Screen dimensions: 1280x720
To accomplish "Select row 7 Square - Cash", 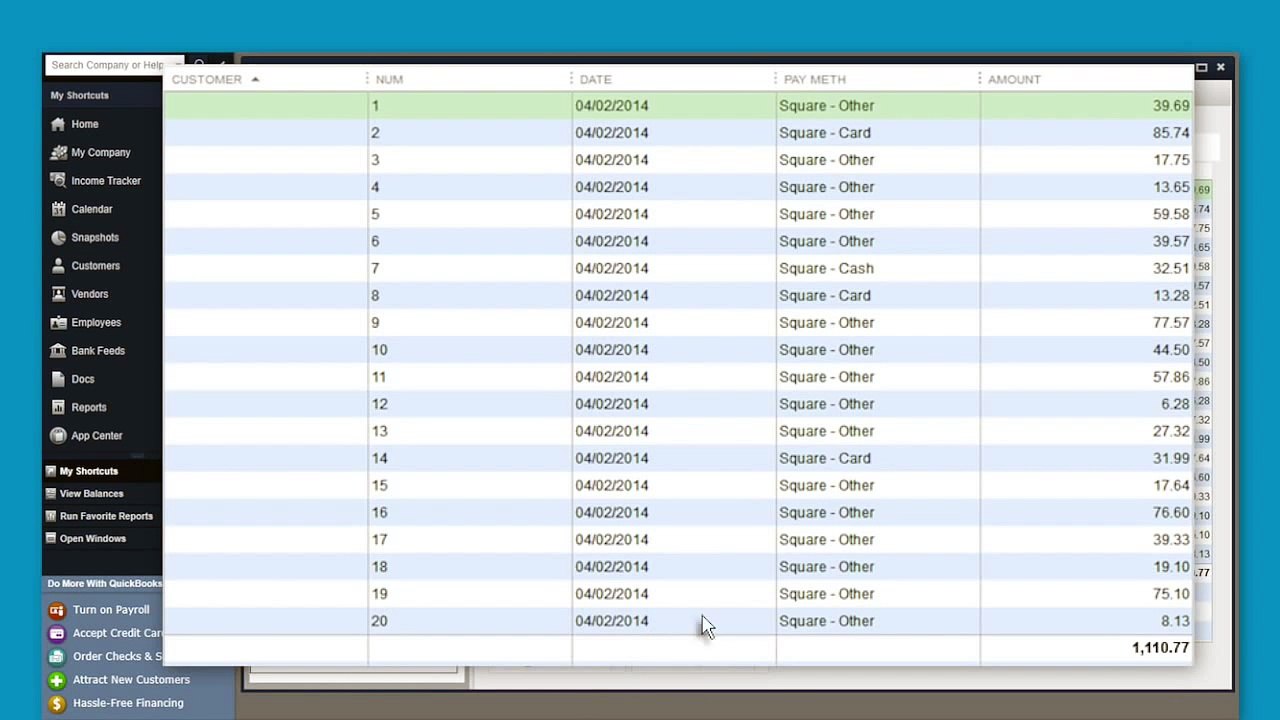I will click(826, 268).
